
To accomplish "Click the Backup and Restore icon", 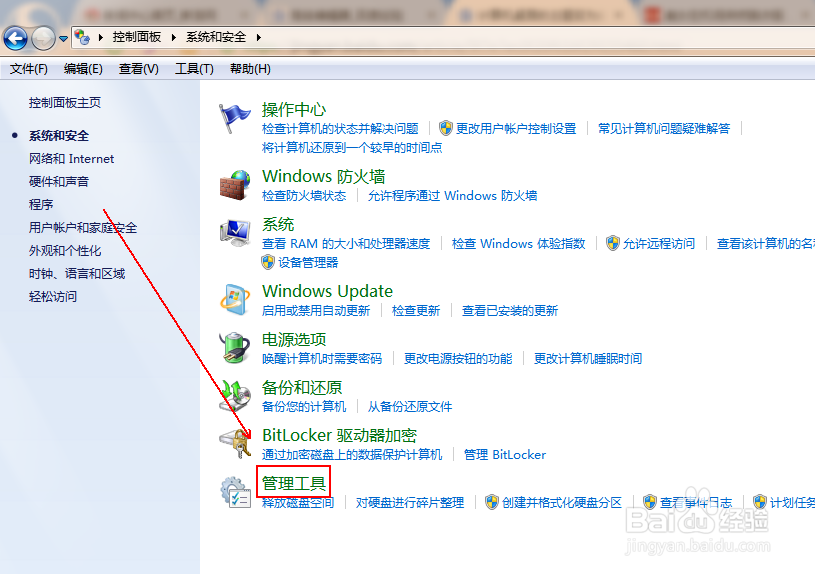I will (x=235, y=395).
